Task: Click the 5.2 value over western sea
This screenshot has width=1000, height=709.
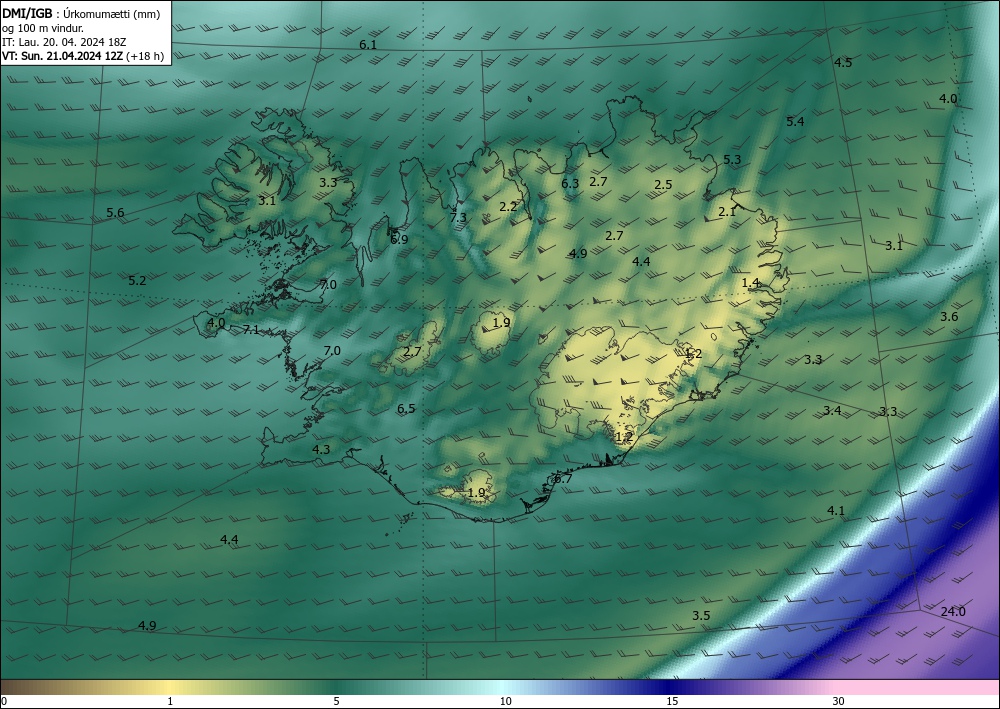Action: click(x=137, y=281)
